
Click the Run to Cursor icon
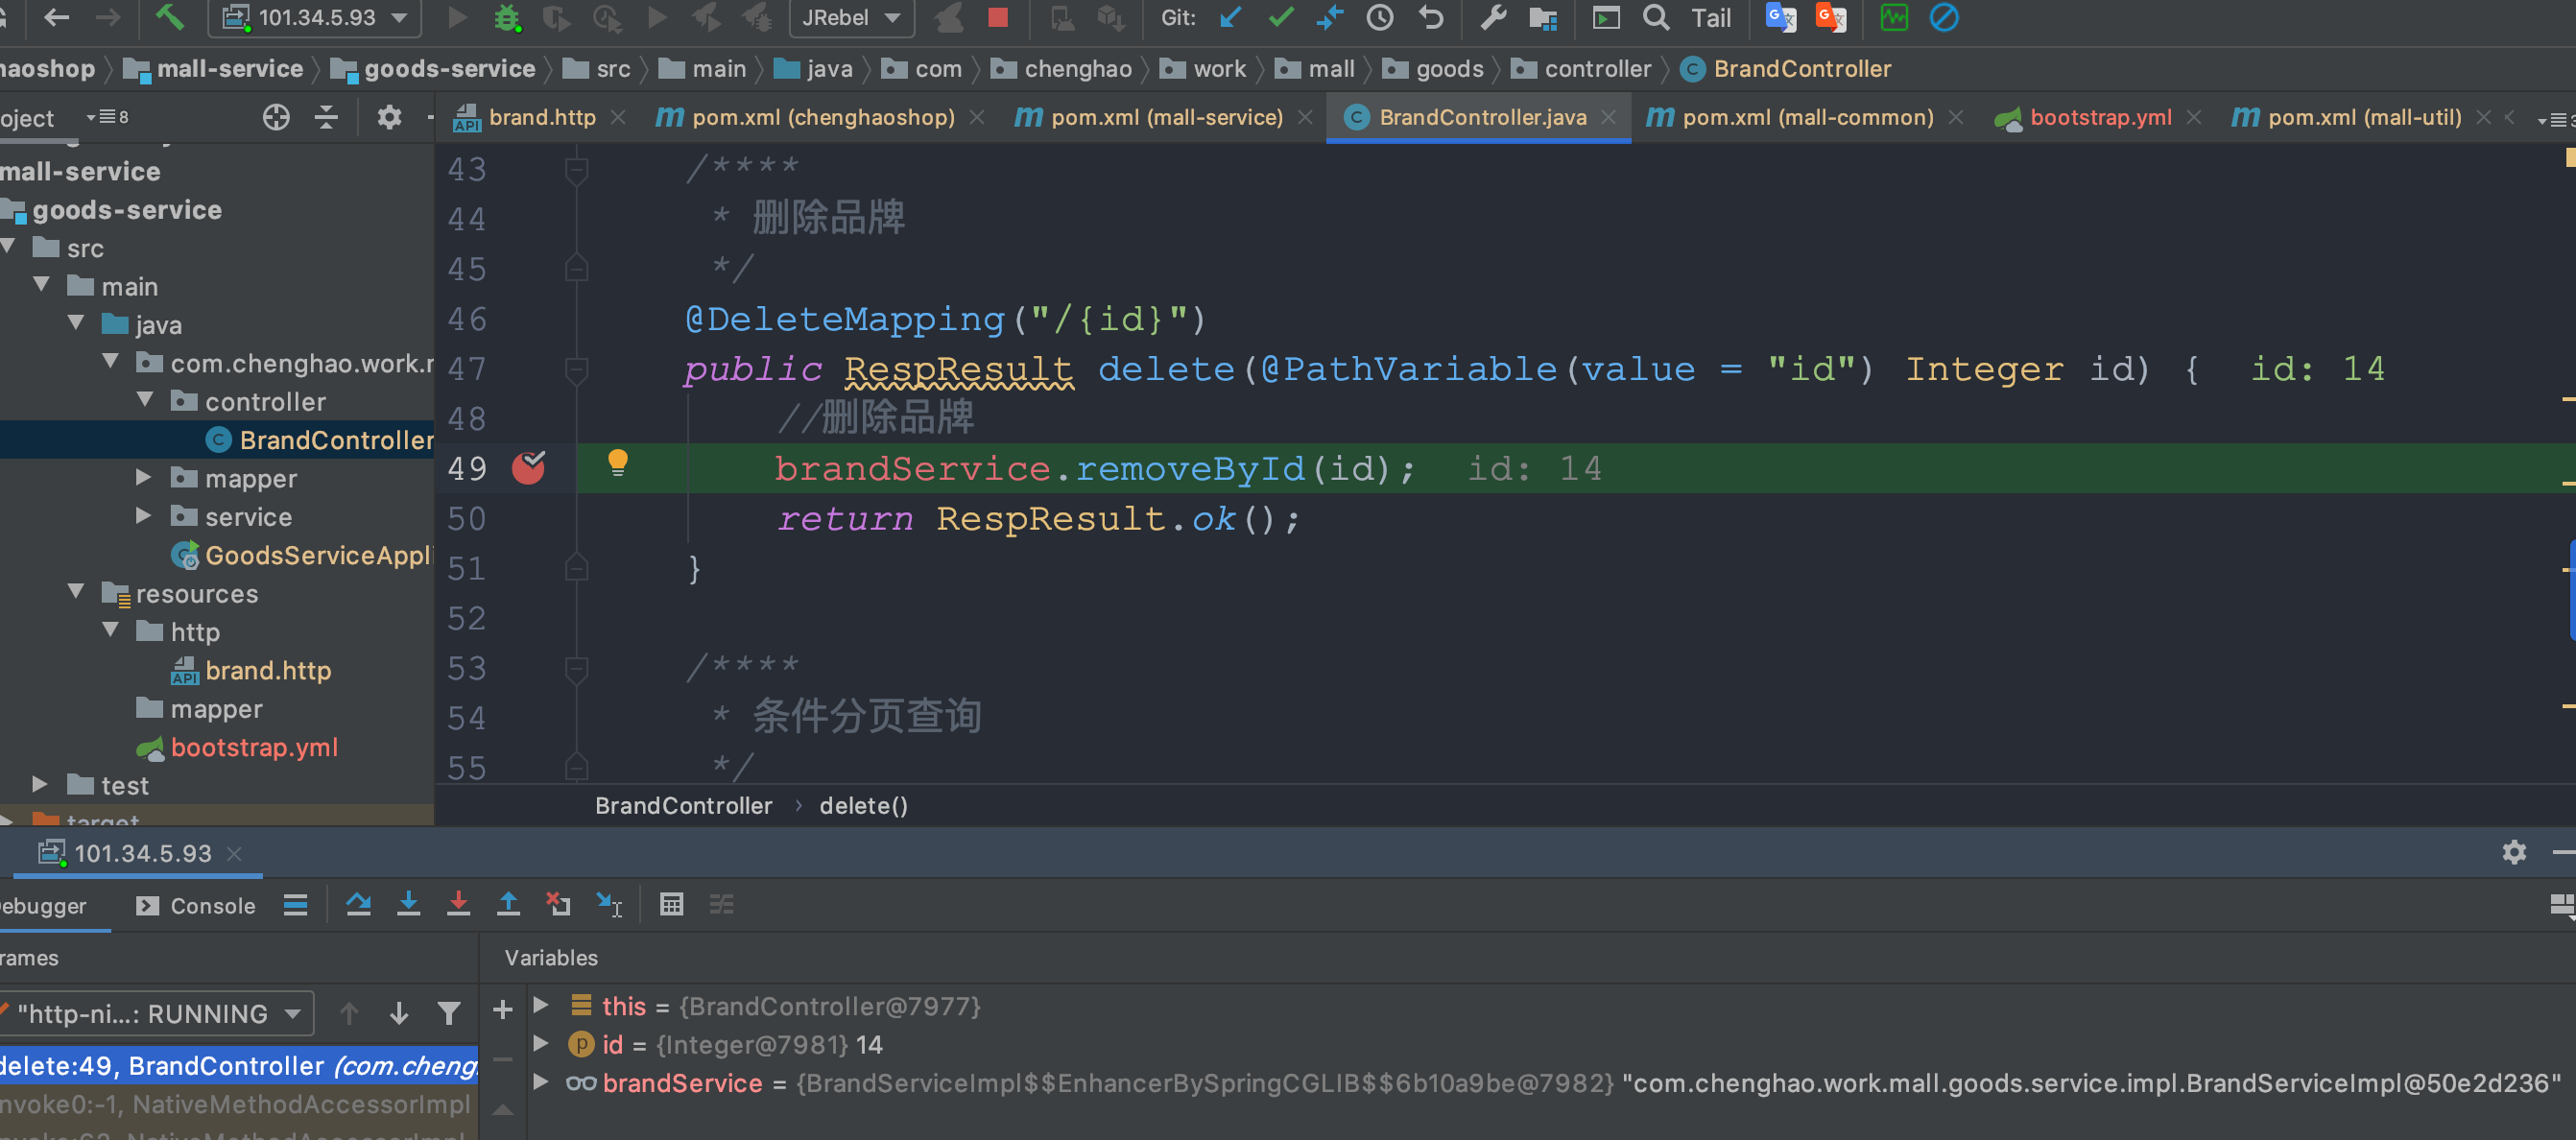point(608,905)
